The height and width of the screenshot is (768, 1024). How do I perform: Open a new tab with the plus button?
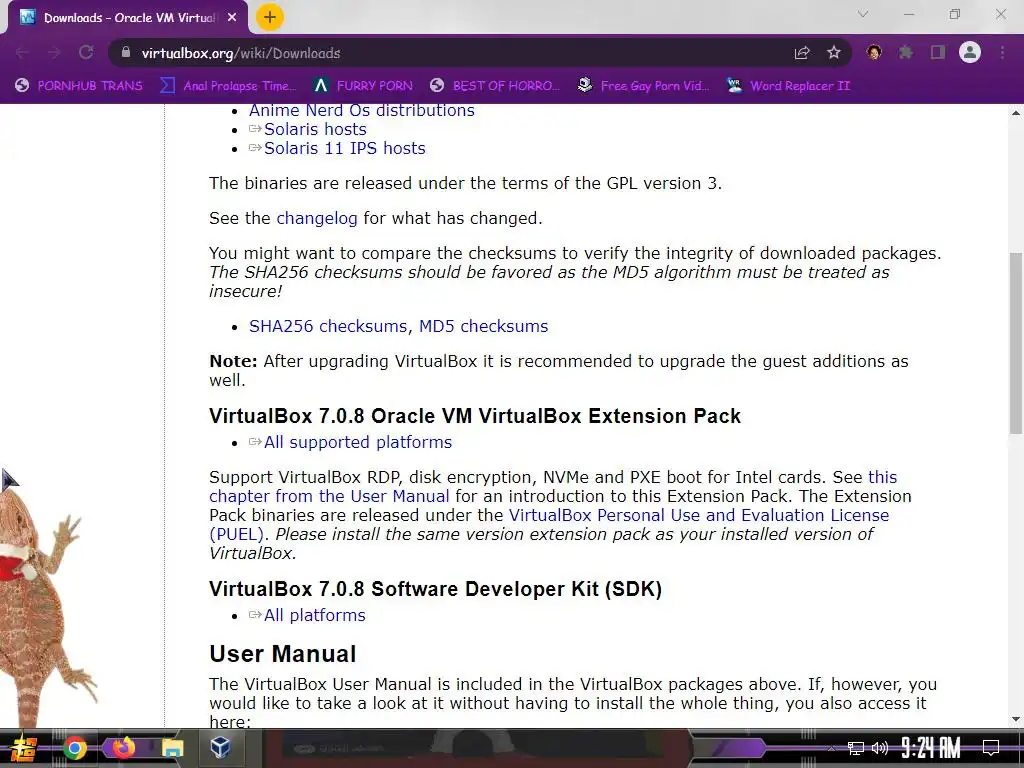(x=270, y=18)
